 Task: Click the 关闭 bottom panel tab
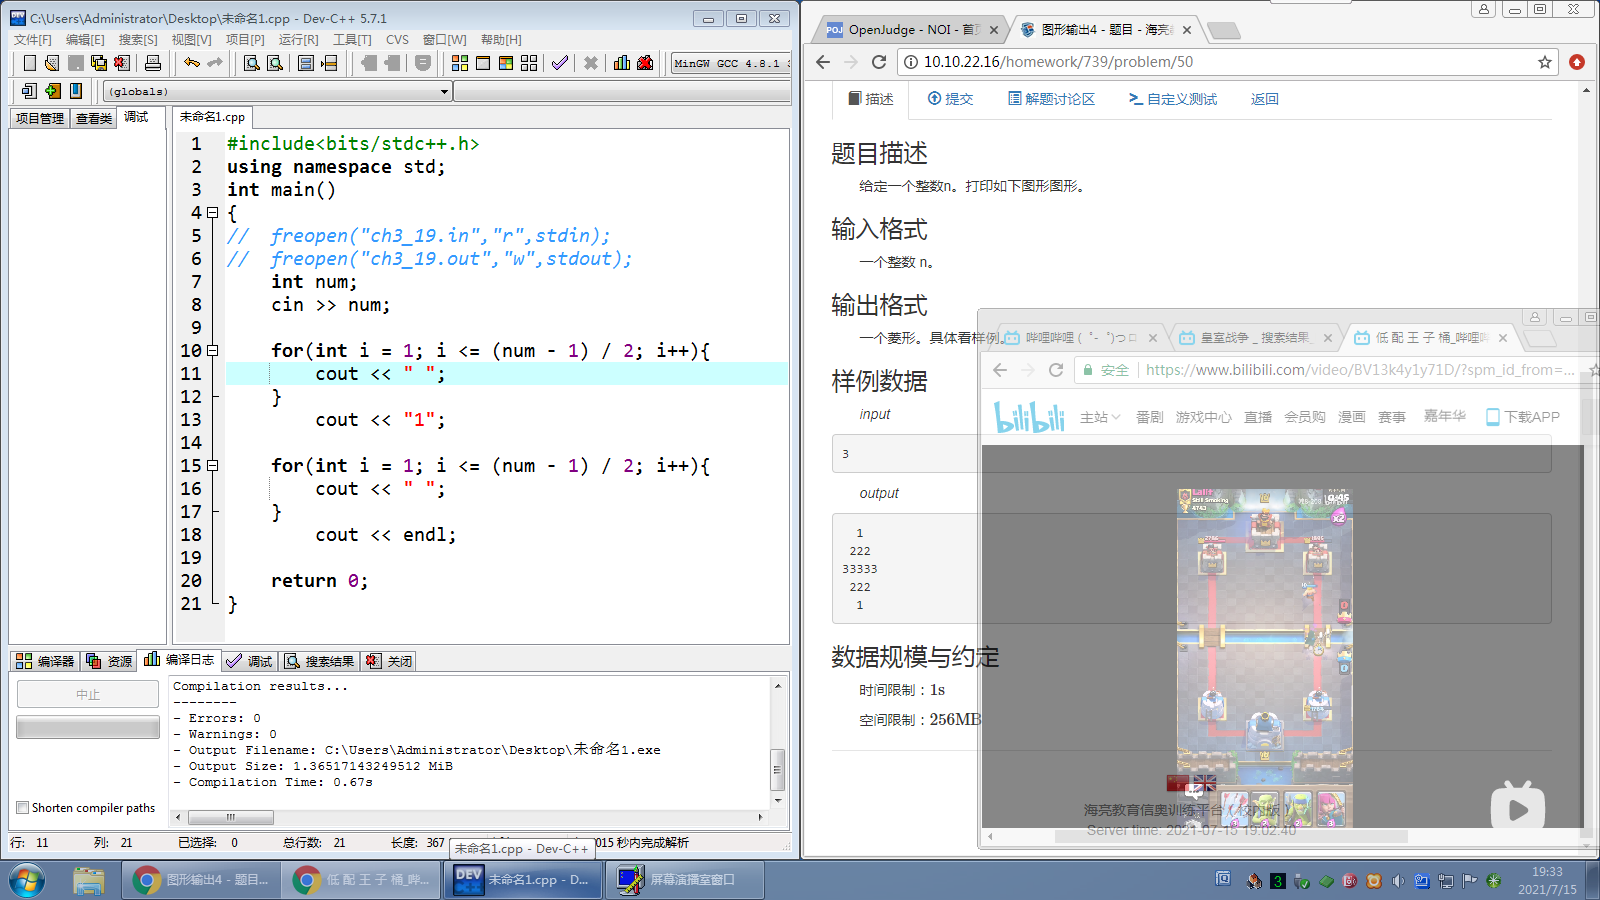point(389,661)
